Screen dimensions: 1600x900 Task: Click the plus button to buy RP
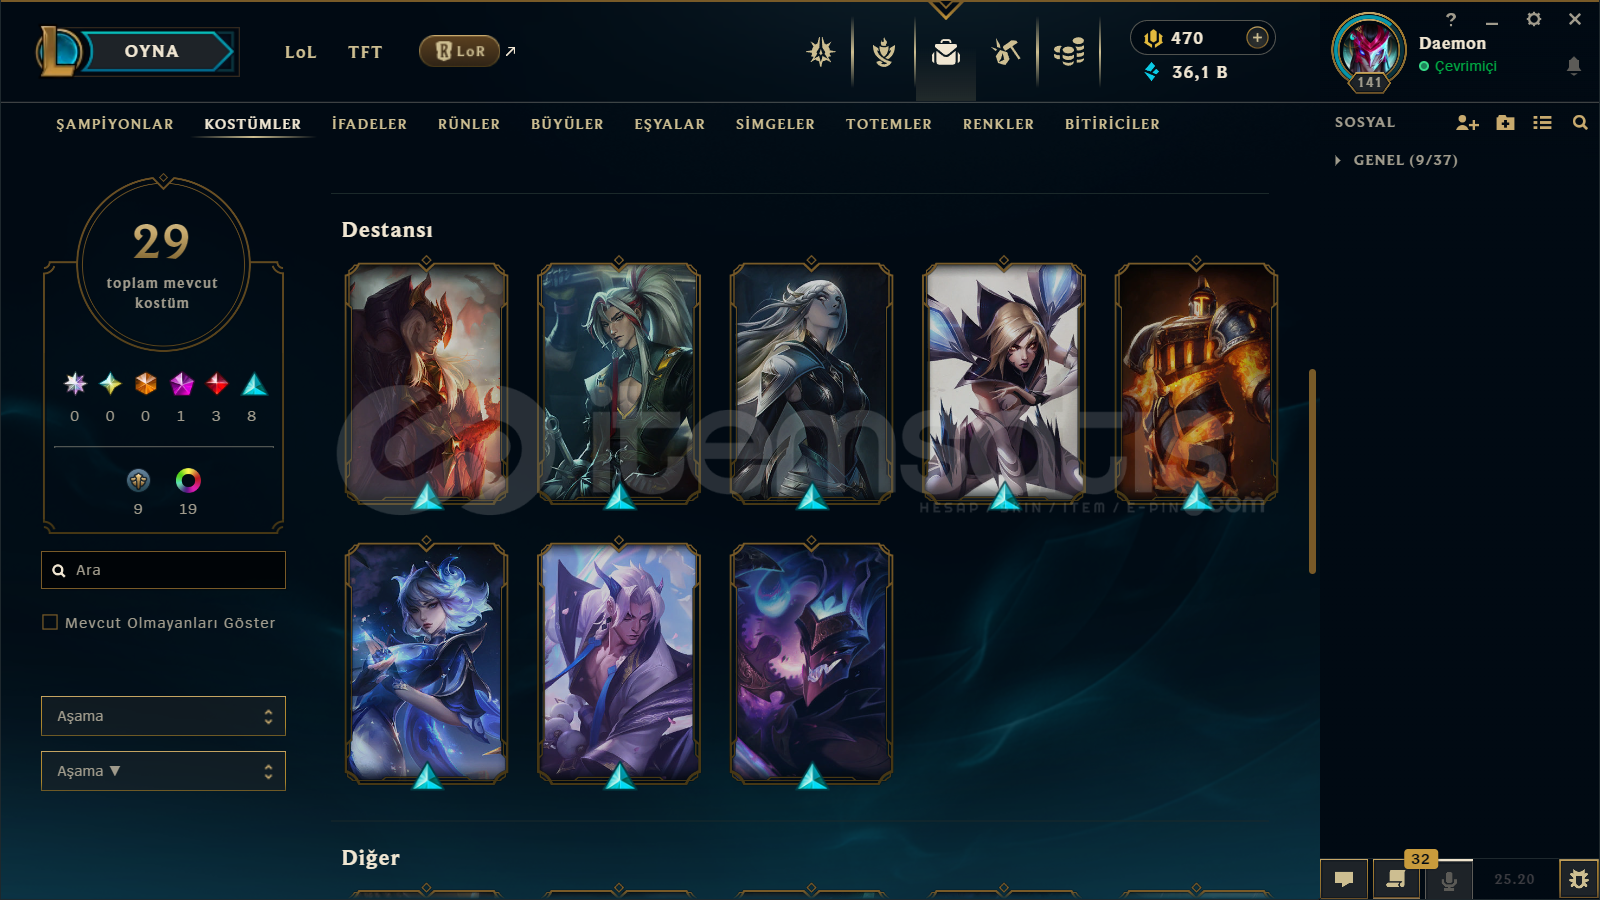1257,38
